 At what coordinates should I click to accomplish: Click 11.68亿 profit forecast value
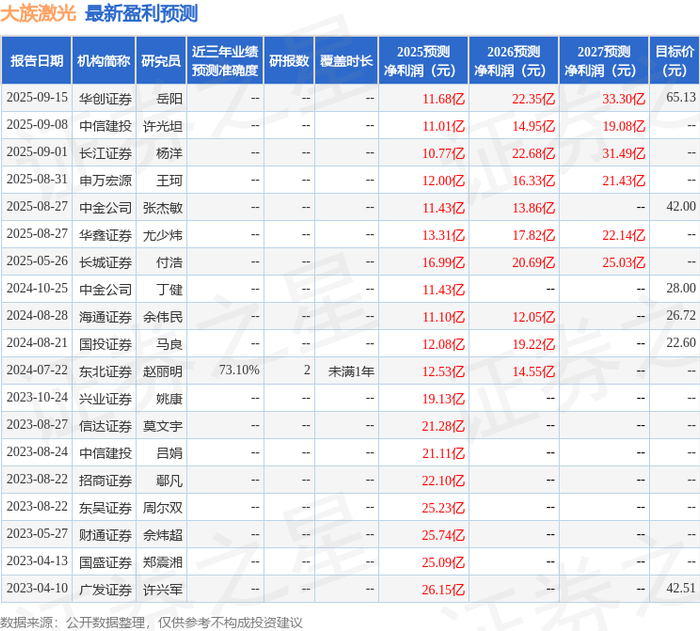[443, 99]
